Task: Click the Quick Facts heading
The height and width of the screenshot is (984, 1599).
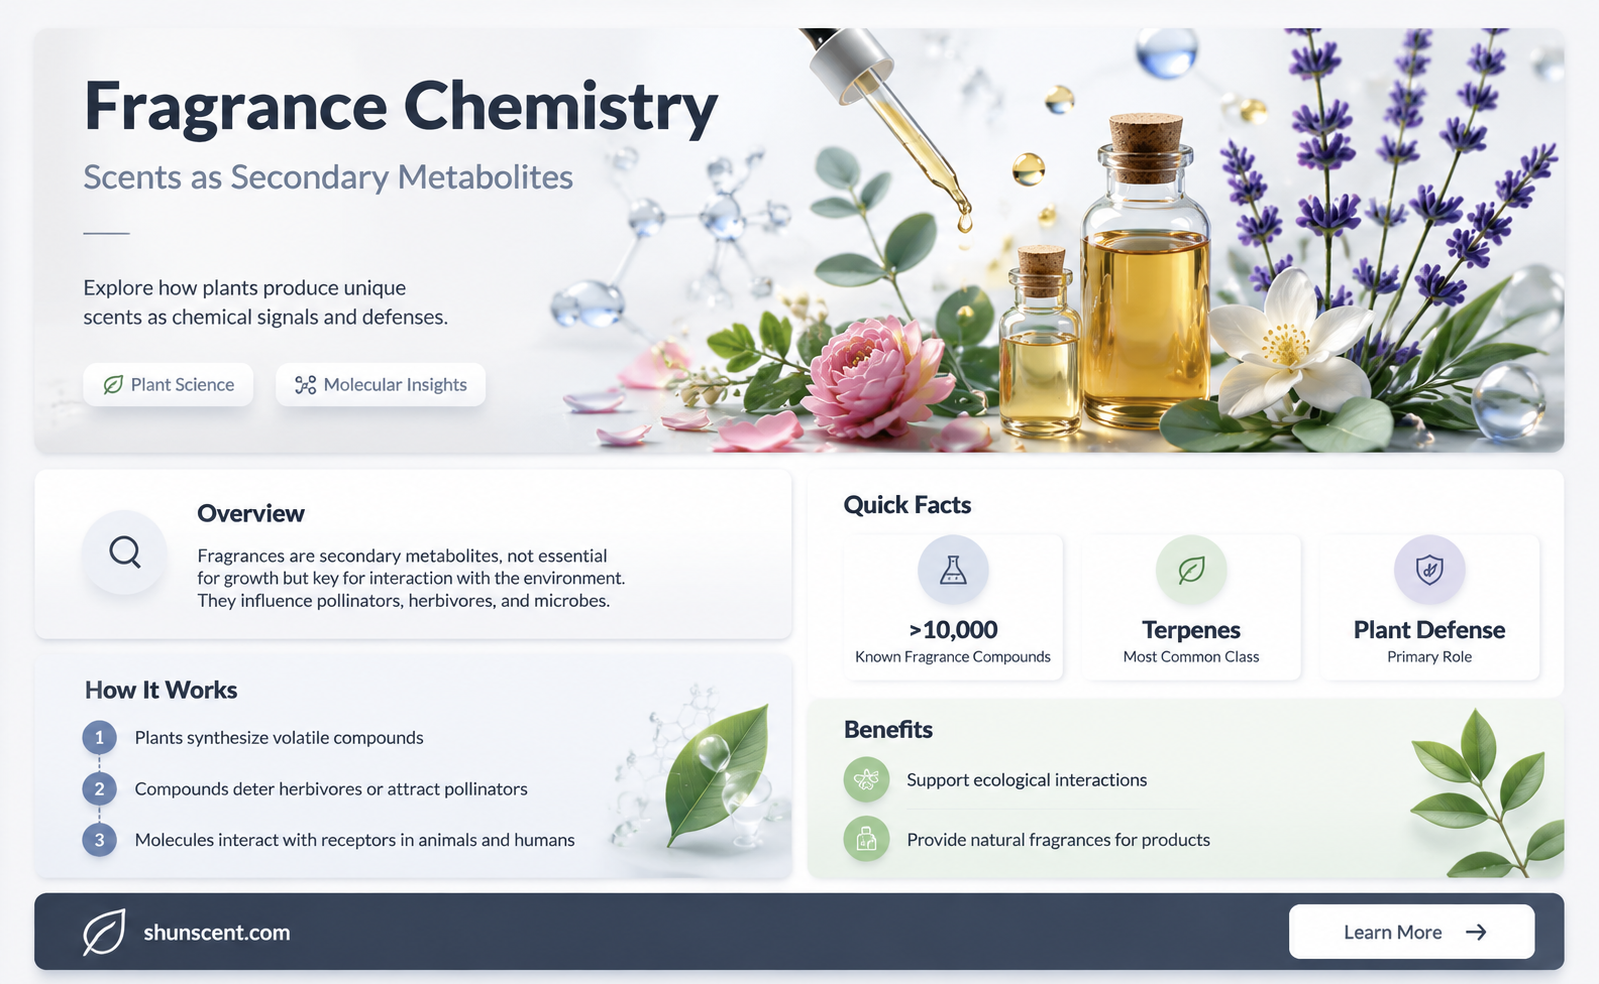Action: coord(907,505)
